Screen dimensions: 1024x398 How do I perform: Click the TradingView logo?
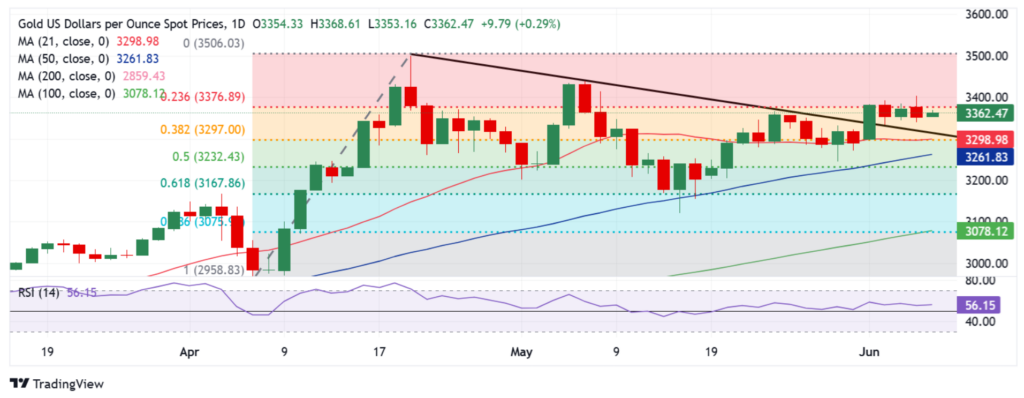pos(57,384)
